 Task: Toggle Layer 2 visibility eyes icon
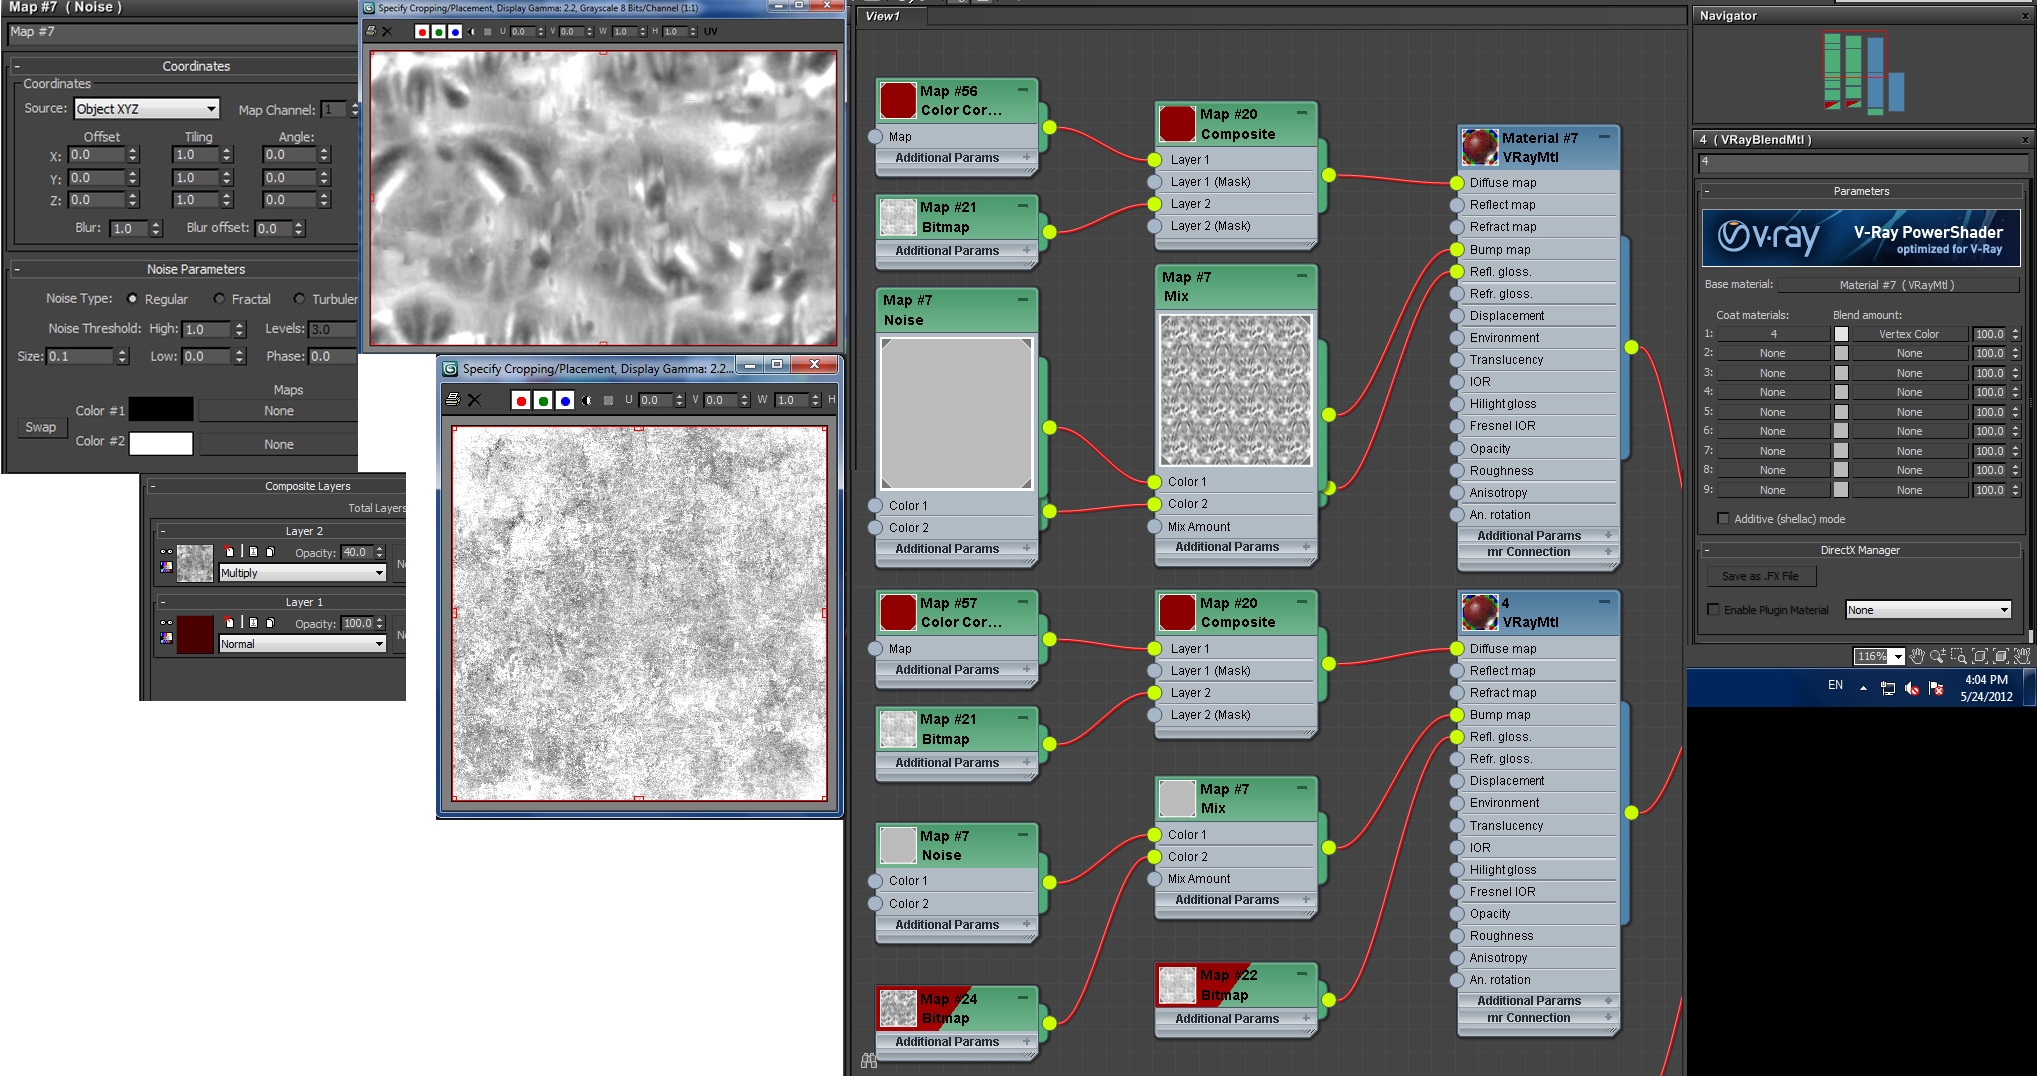[166, 551]
